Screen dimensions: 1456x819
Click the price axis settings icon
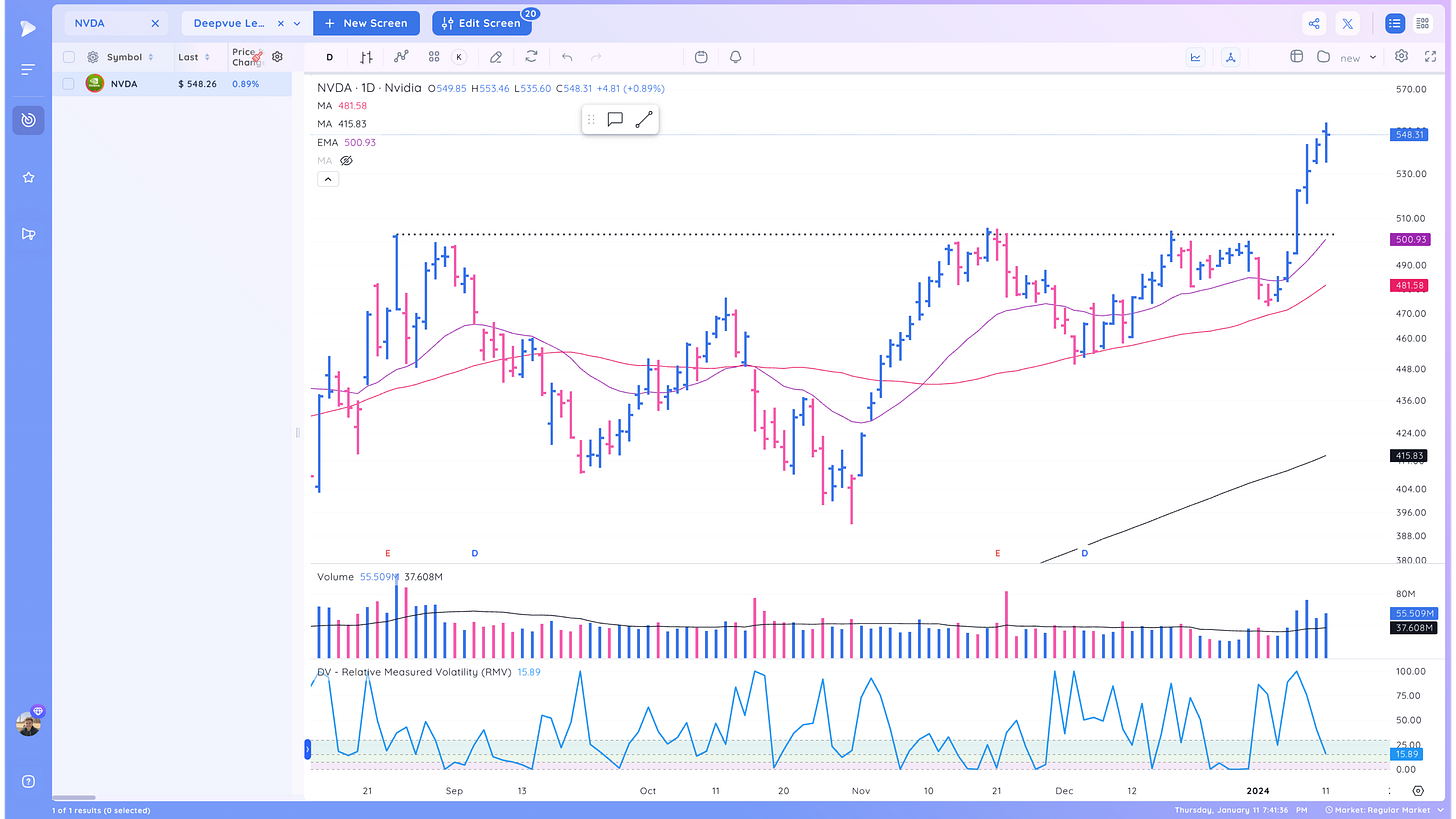coord(1418,790)
